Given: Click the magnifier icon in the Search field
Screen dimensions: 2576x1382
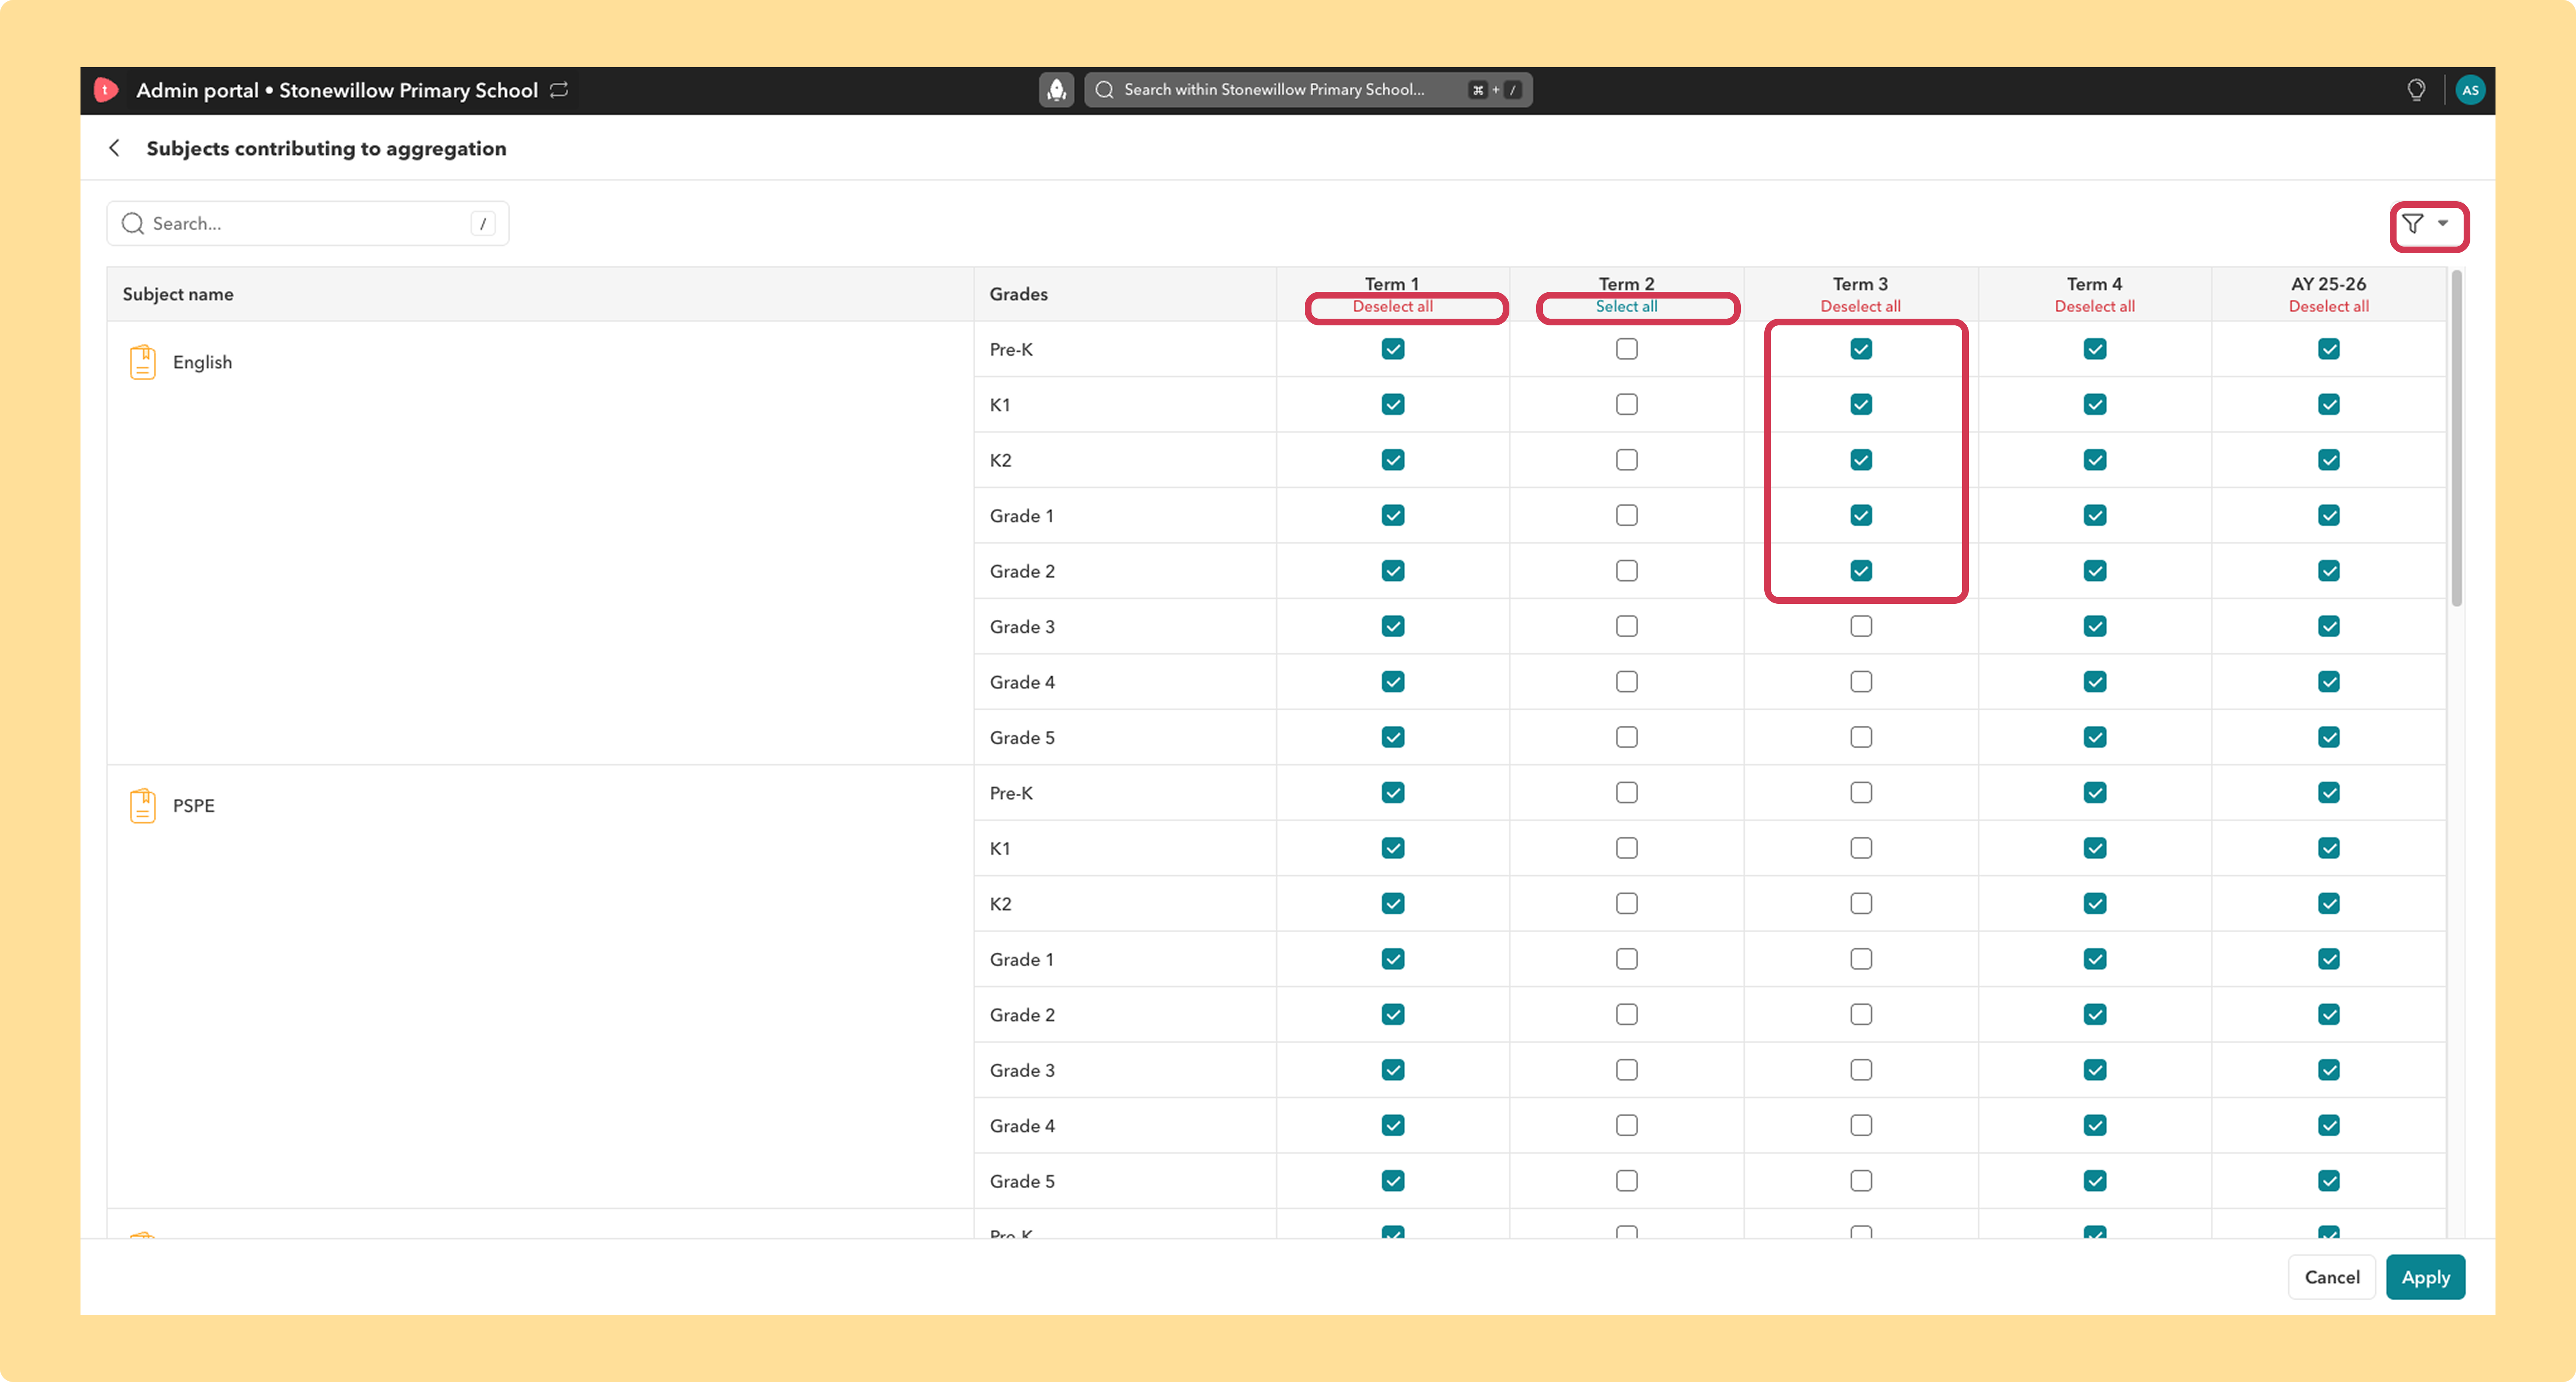Looking at the screenshot, I should (x=133, y=223).
